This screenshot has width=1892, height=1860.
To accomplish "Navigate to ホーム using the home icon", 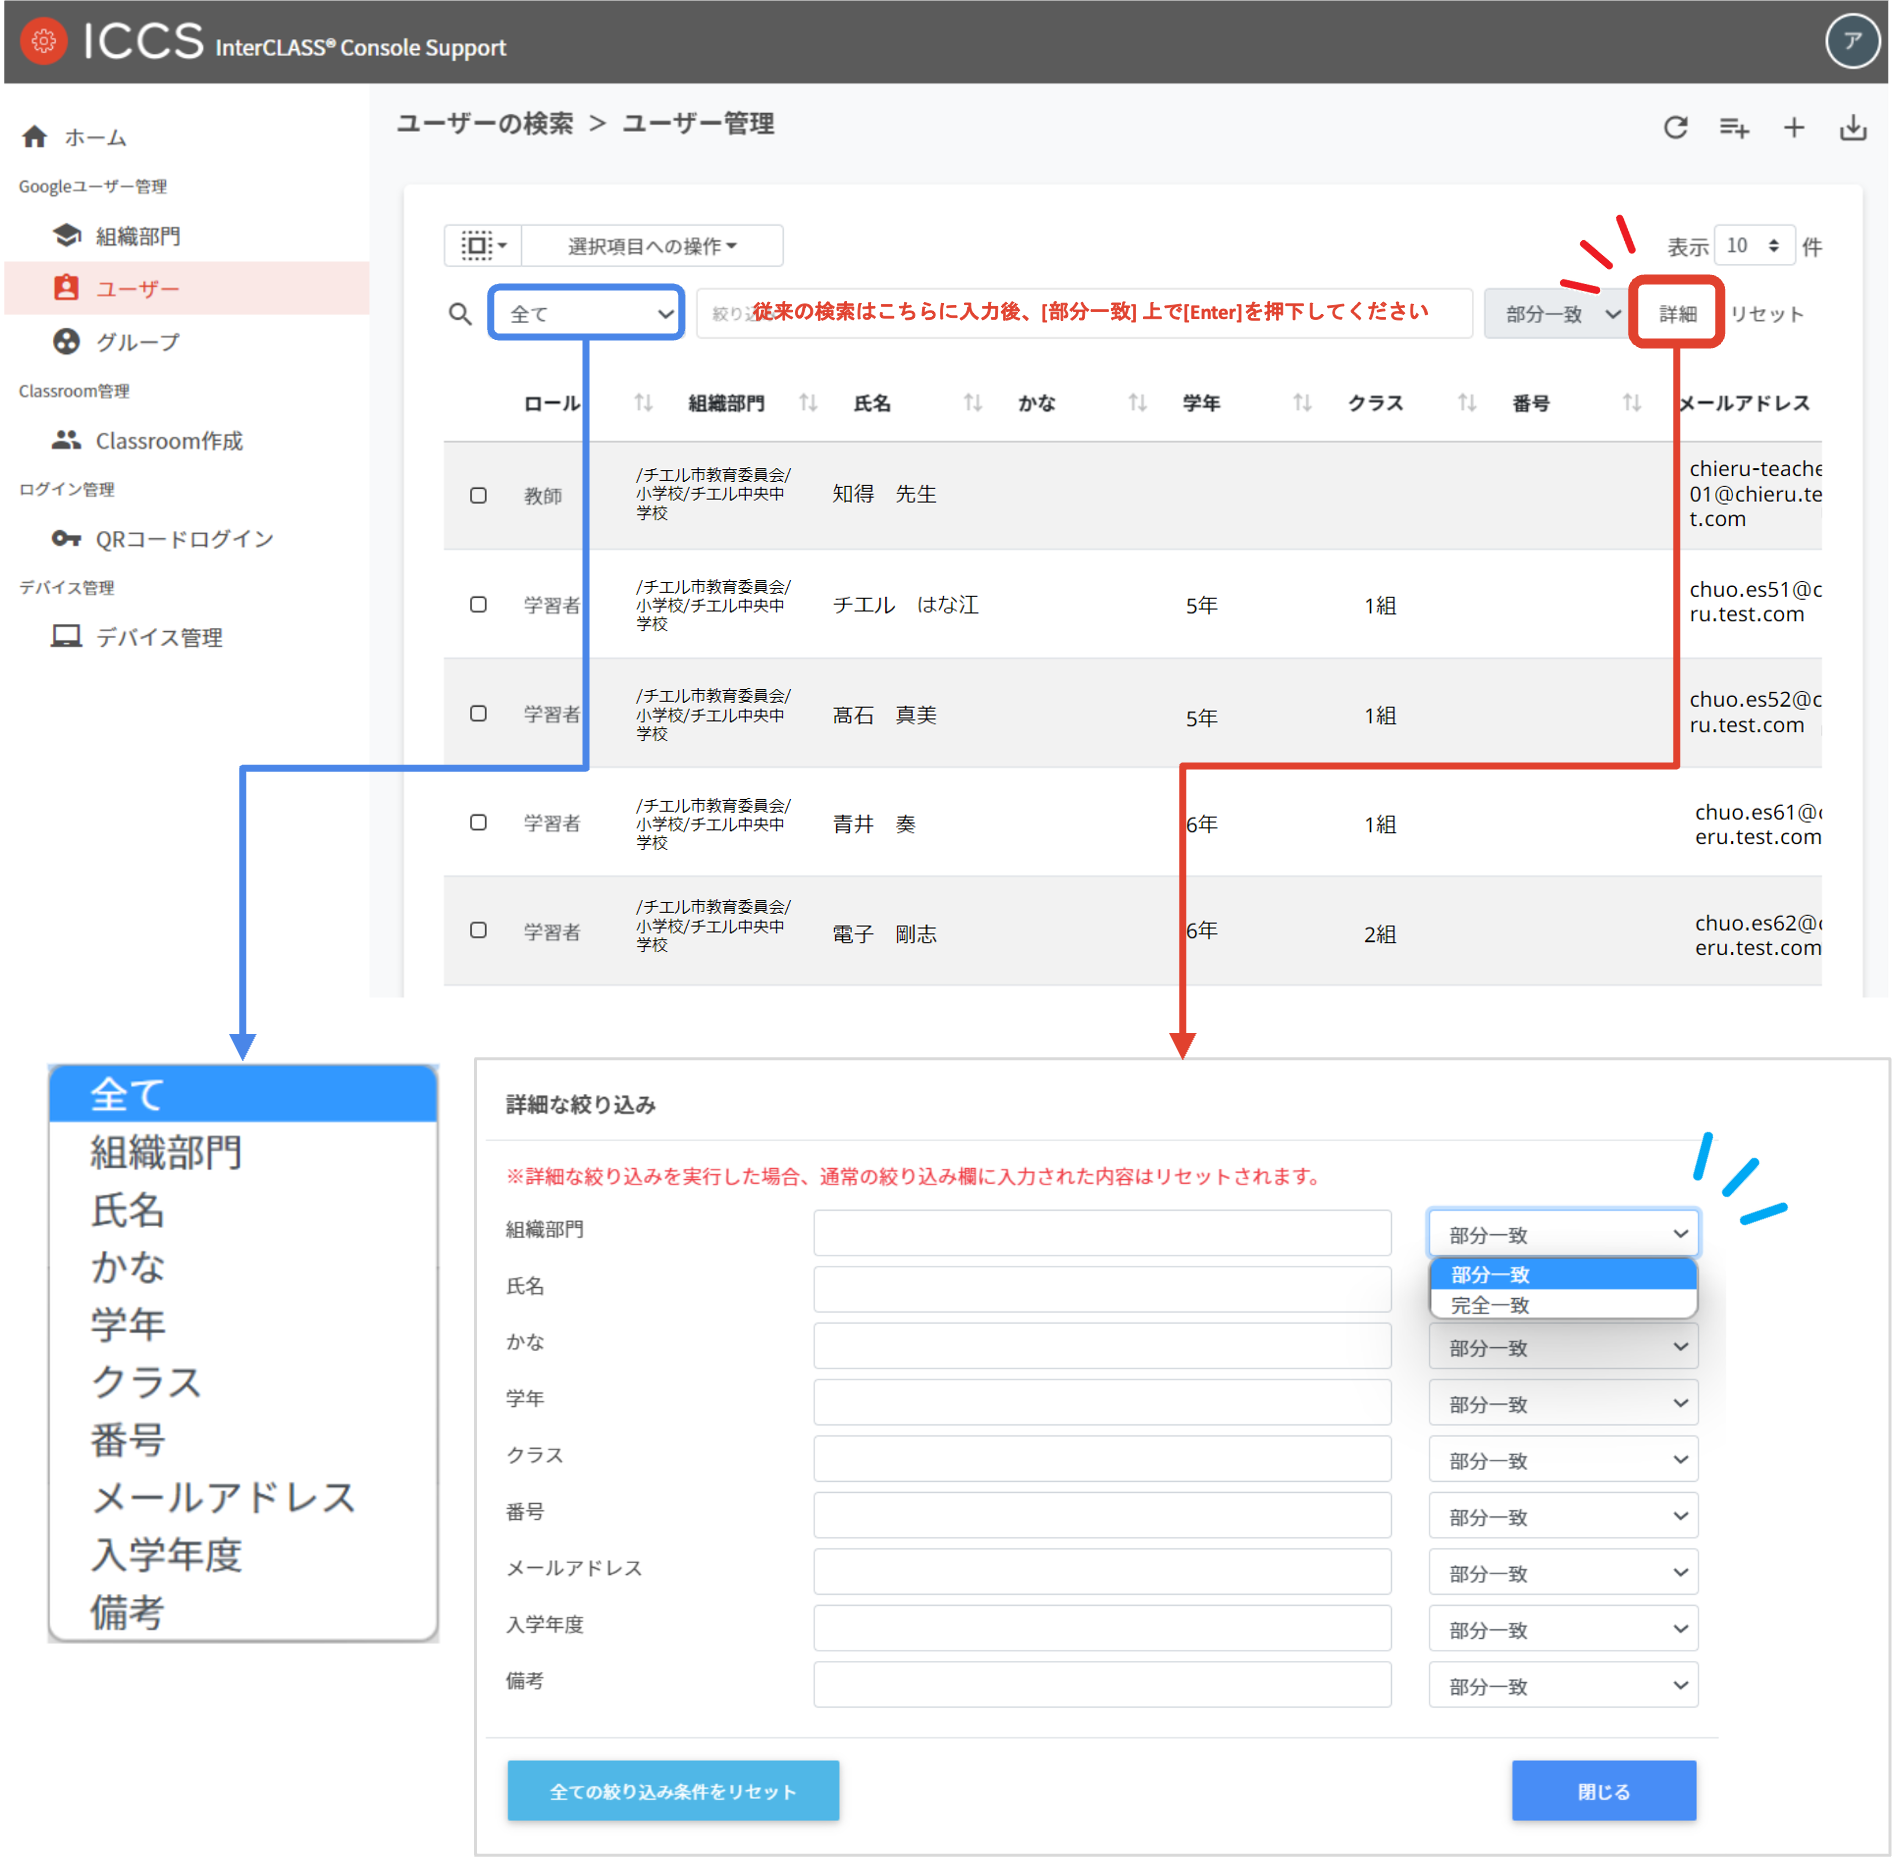I will (35, 137).
